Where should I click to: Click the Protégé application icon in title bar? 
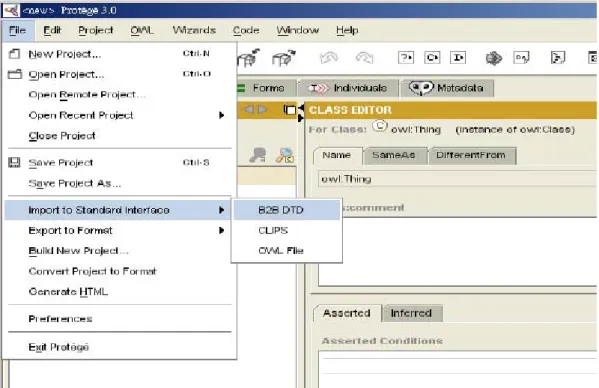[x=11, y=10]
